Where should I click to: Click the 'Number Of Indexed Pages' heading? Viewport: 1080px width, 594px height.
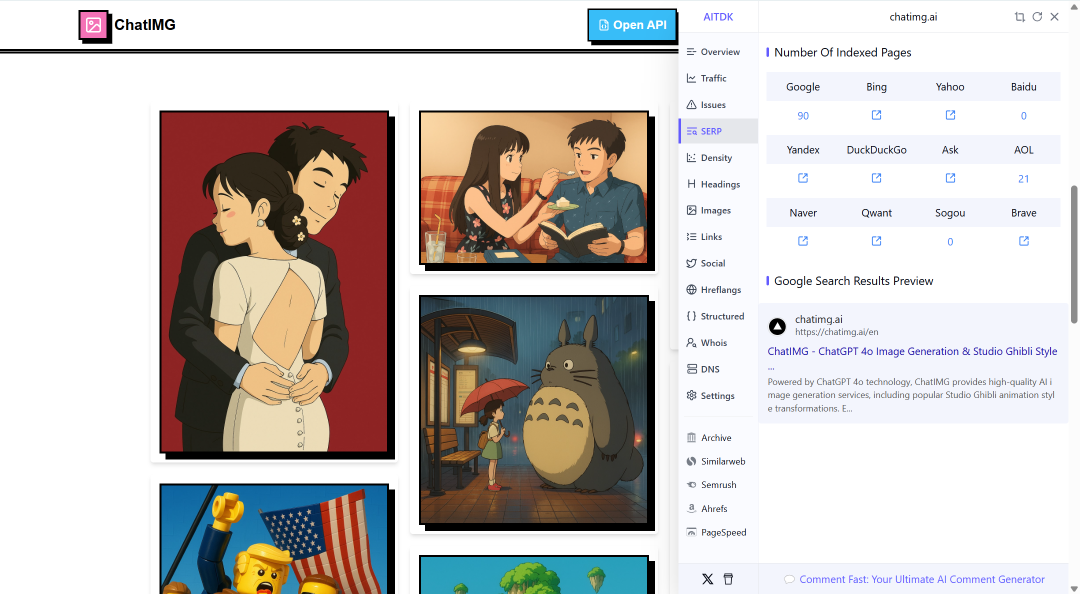click(x=842, y=52)
